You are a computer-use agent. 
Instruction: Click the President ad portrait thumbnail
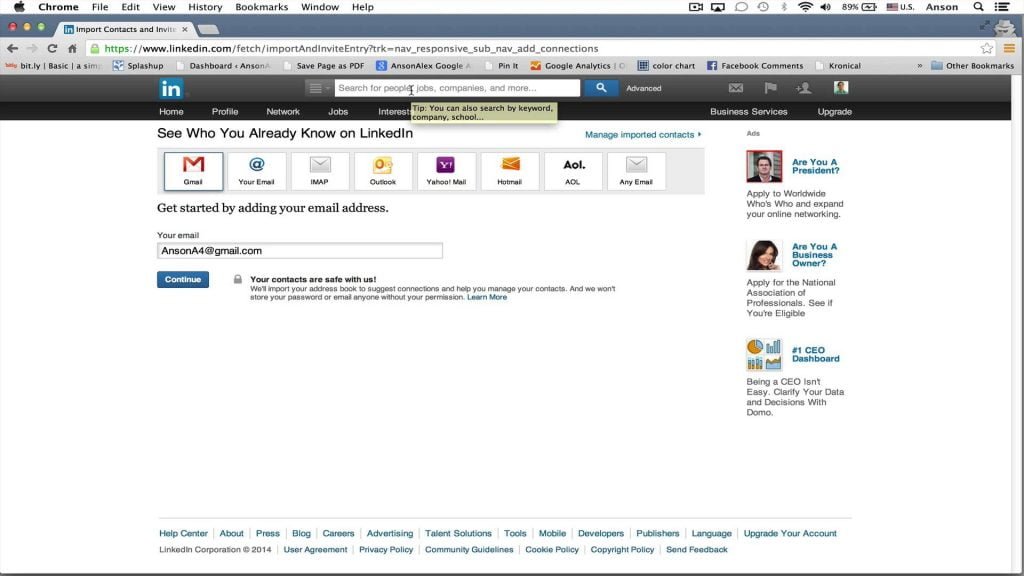pyautogui.click(x=764, y=167)
